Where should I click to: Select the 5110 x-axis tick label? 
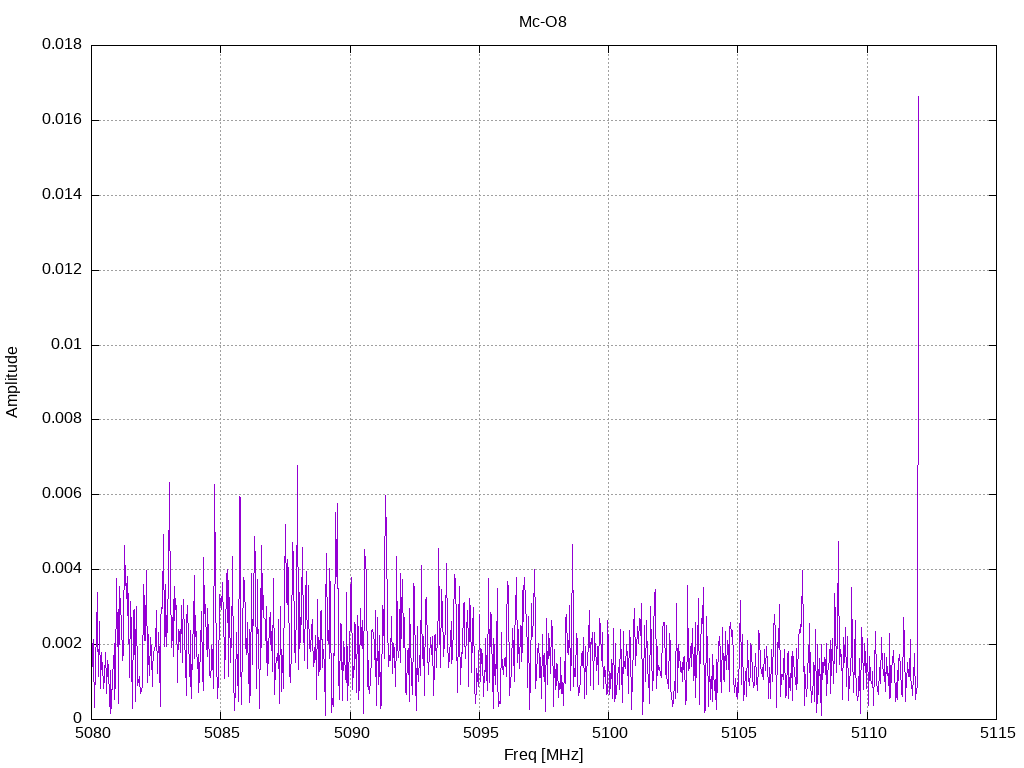coord(867,734)
